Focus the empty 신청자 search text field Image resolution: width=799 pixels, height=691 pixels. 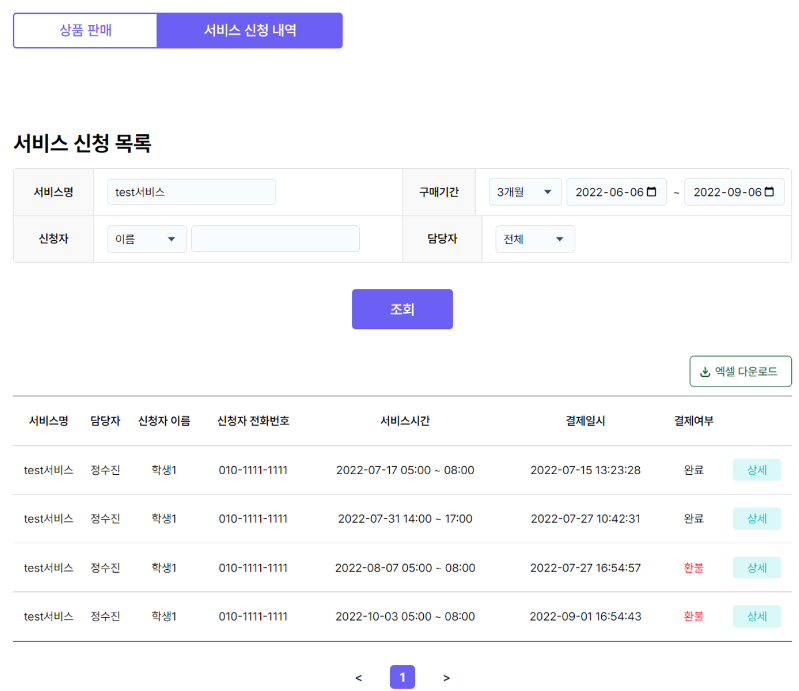[x=275, y=239]
